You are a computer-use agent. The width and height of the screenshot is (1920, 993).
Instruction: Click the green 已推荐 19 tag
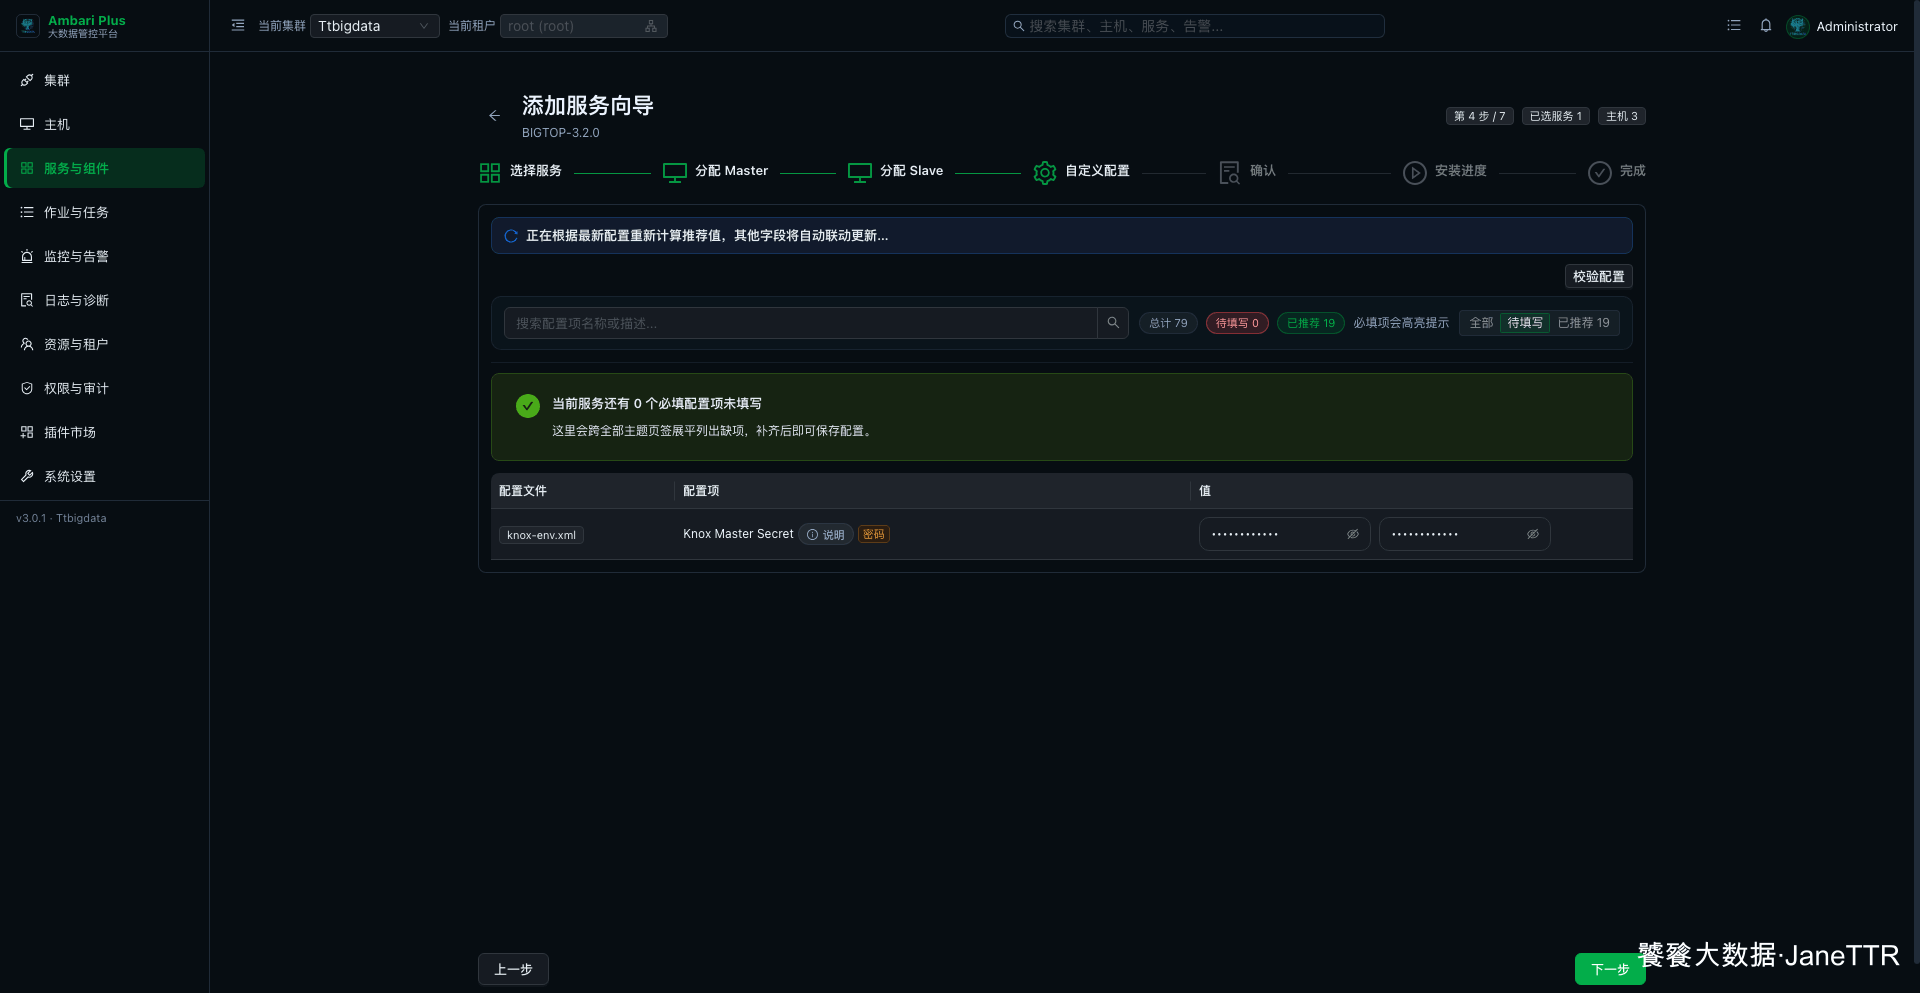(x=1310, y=323)
